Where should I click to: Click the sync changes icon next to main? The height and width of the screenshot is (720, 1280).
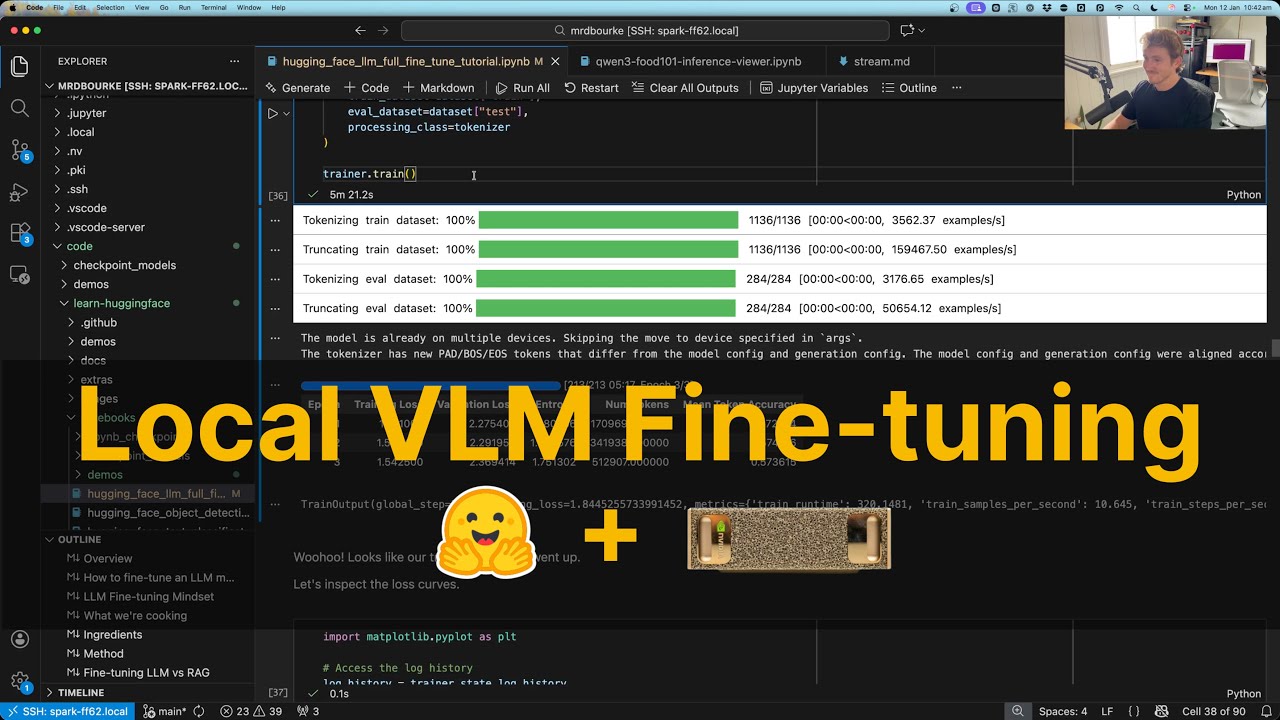pos(198,711)
